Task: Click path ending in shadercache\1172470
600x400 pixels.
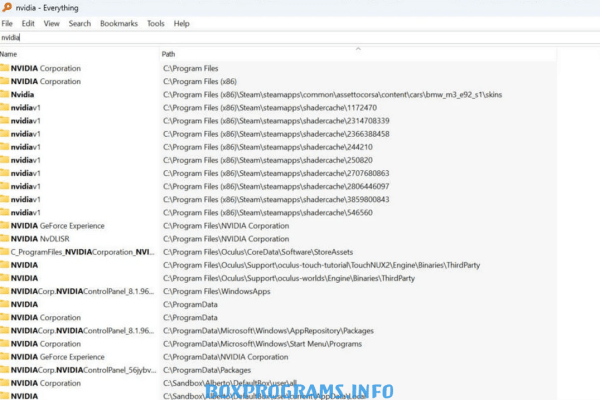Action: (x=270, y=108)
